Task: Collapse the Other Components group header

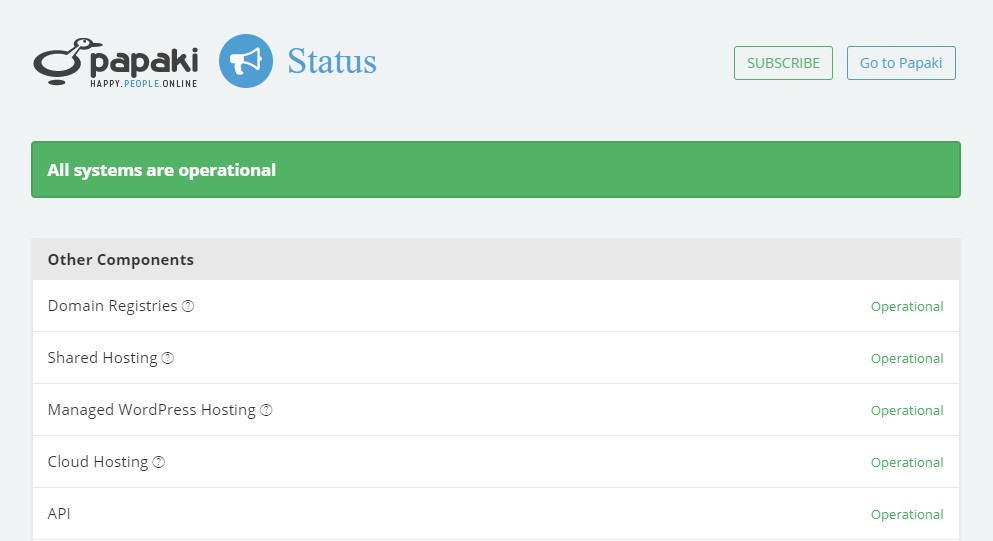Action: tap(496, 260)
